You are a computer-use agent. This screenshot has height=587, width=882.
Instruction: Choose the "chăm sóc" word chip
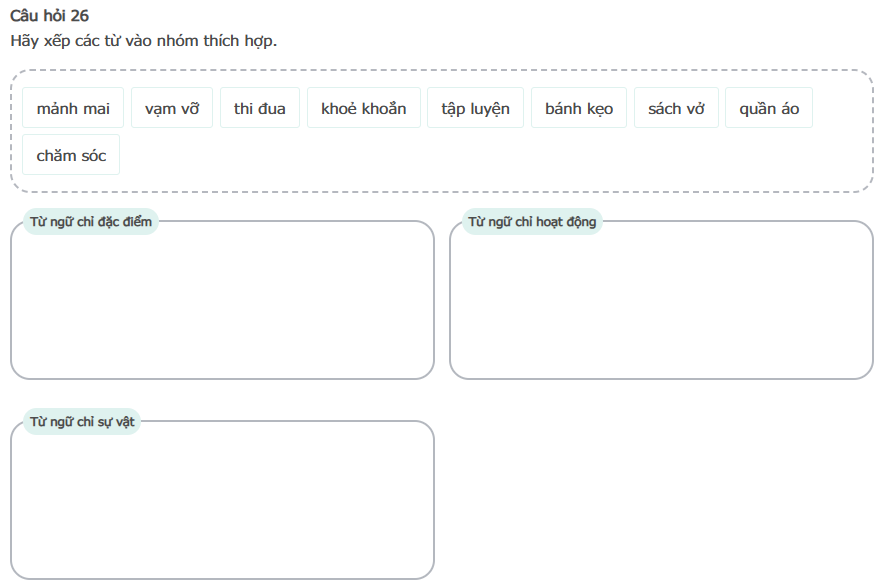pyautogui.click(x=71, y=155)
